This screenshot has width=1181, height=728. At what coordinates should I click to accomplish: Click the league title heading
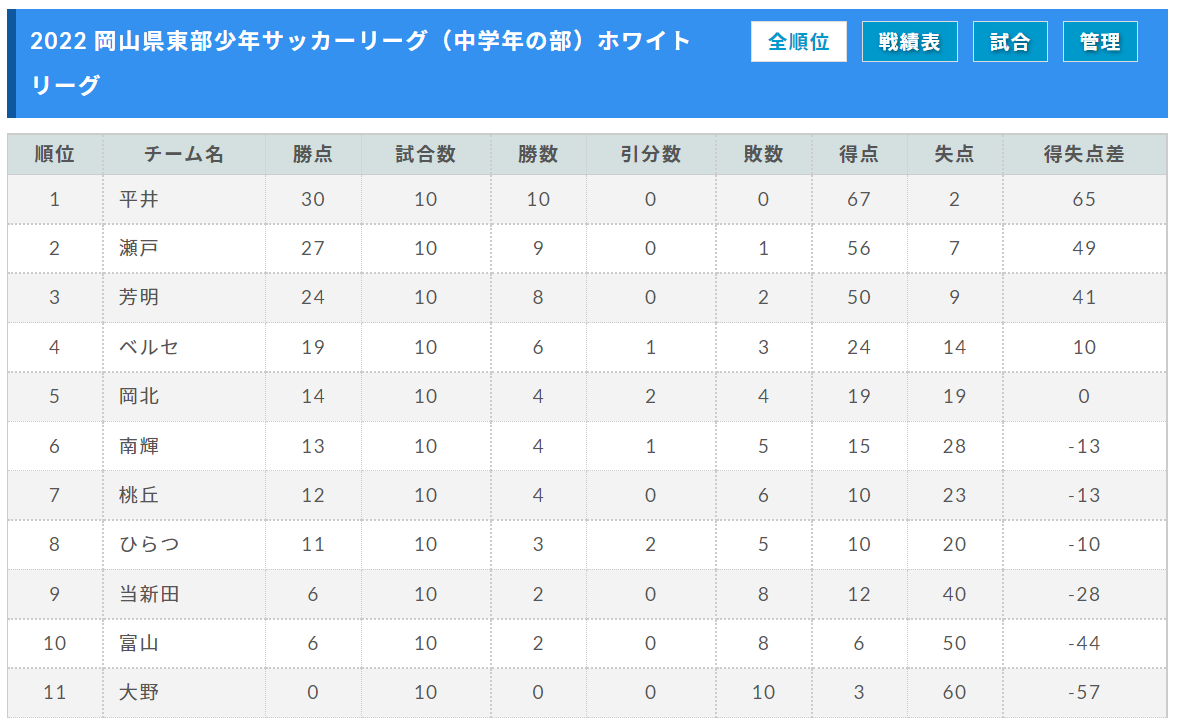point(360,62)
